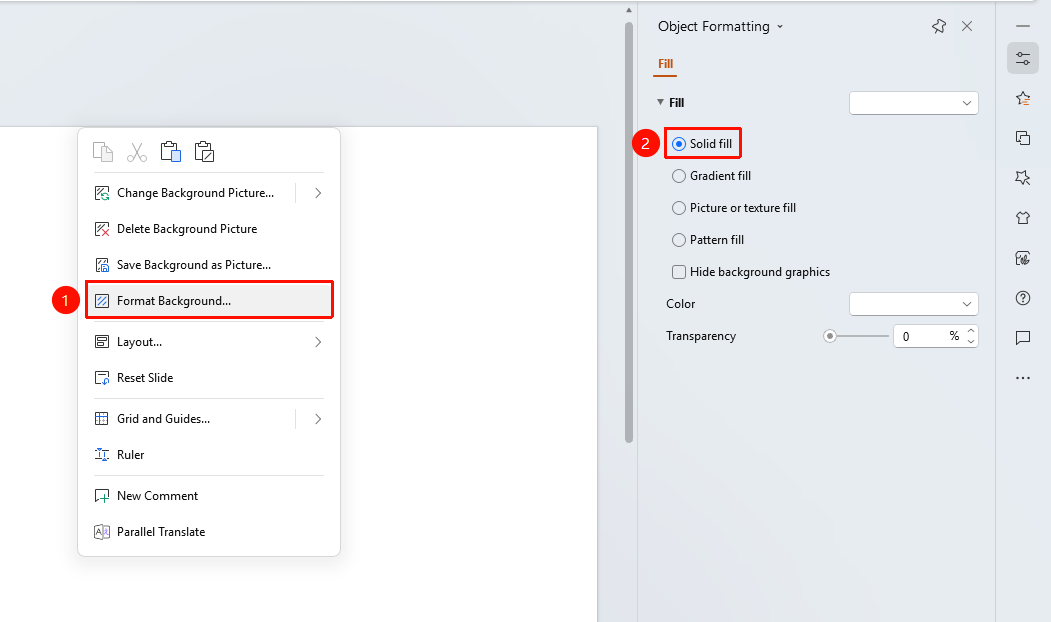
Task: Pin the Object Formatting panel
Action: (x=938, y=26)
